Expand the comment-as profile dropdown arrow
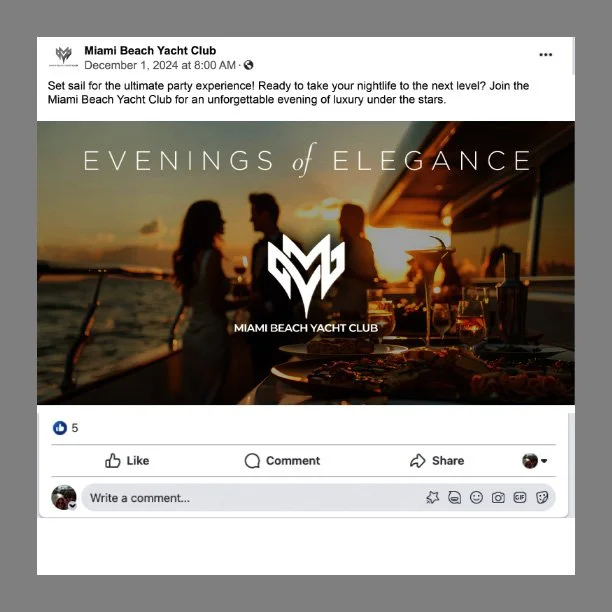Screen dimensions: 612x612 (x=544, y=461)
